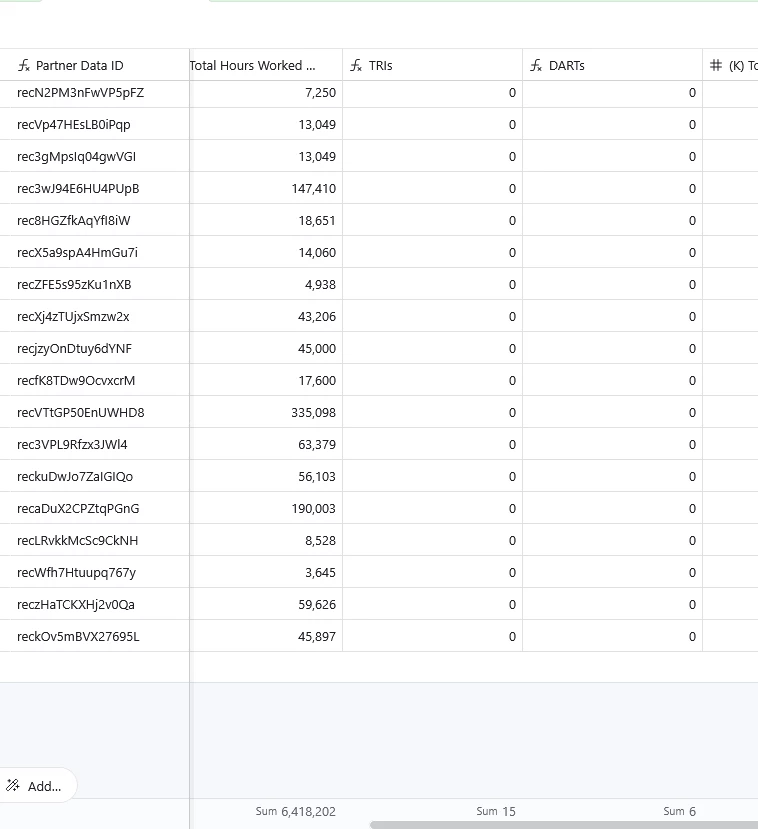Click hours cell 147,410
The width and height of the screenshot is (758, 829).
266,189
